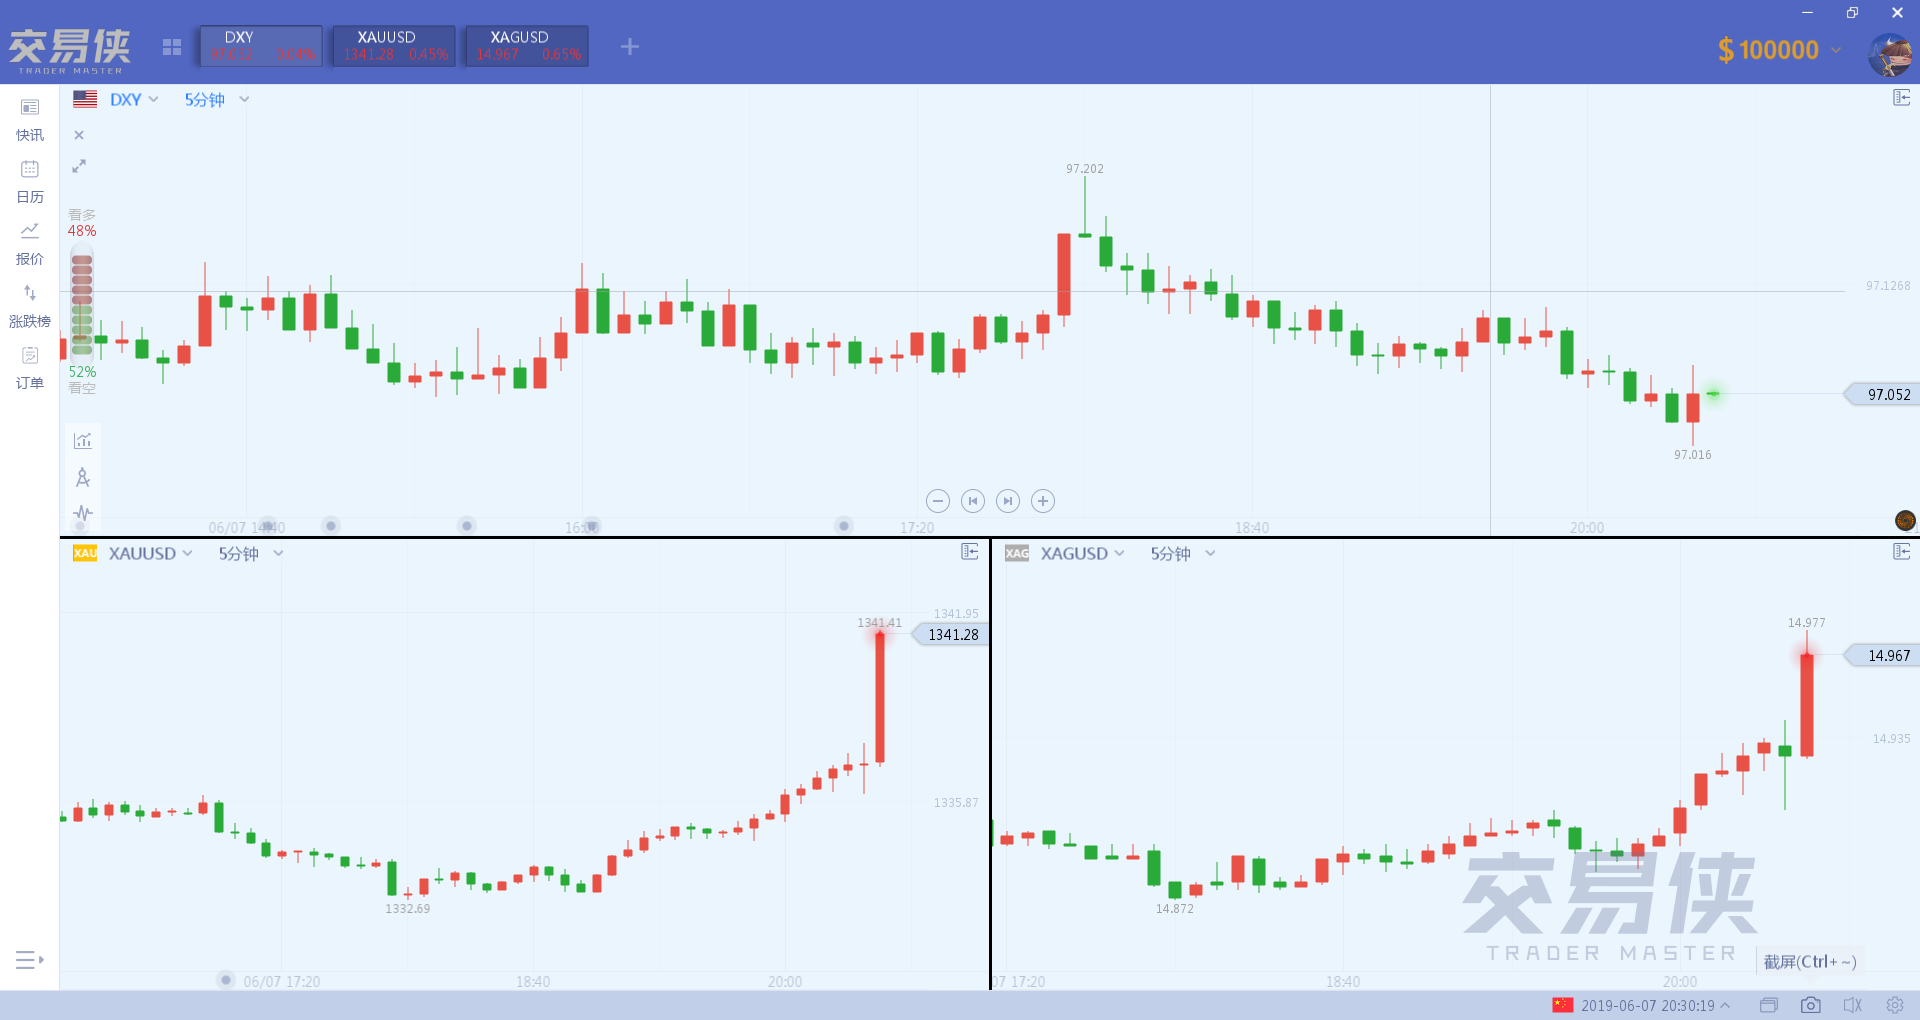Screen dimensions: 1920x1020
Task: Select the drawing compass tool
Action: [83, 477]
